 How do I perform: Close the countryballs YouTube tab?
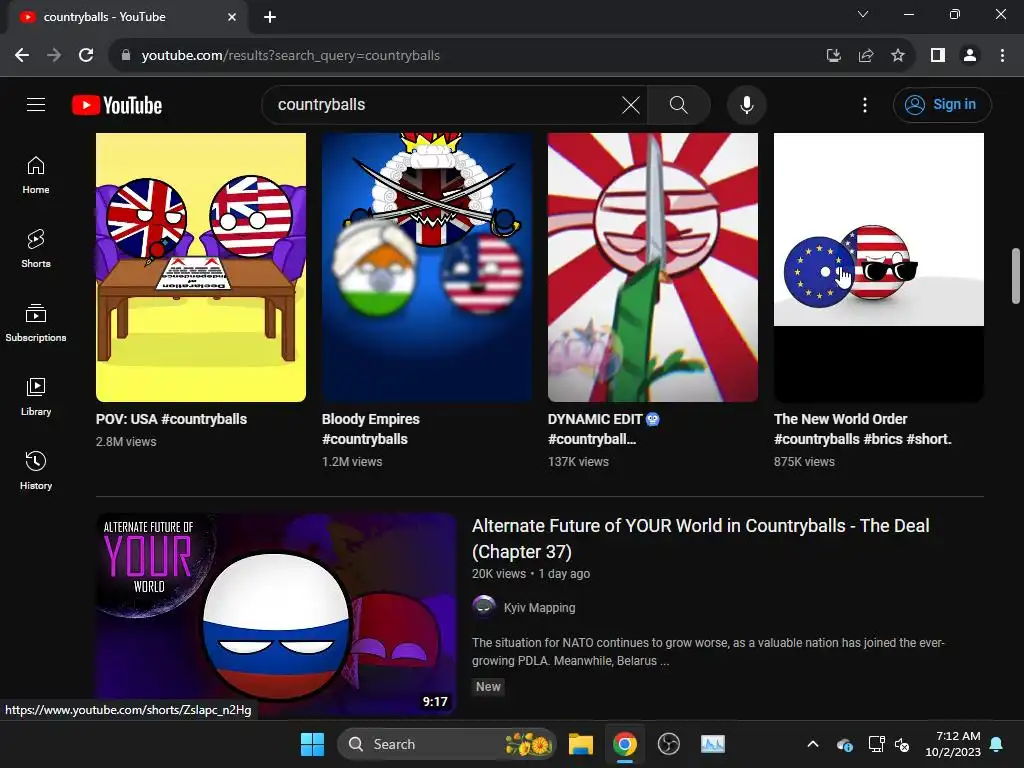pos(232,17)
